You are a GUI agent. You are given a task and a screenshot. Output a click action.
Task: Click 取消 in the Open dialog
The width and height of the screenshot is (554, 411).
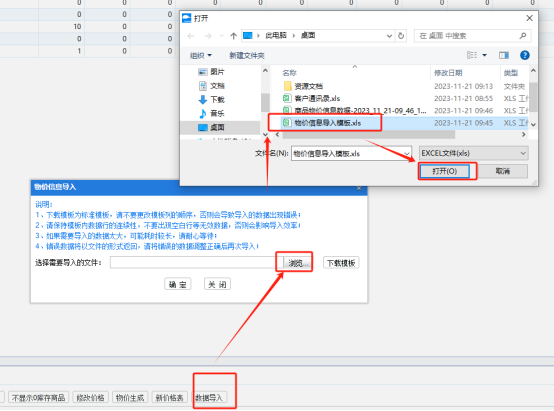503,171
